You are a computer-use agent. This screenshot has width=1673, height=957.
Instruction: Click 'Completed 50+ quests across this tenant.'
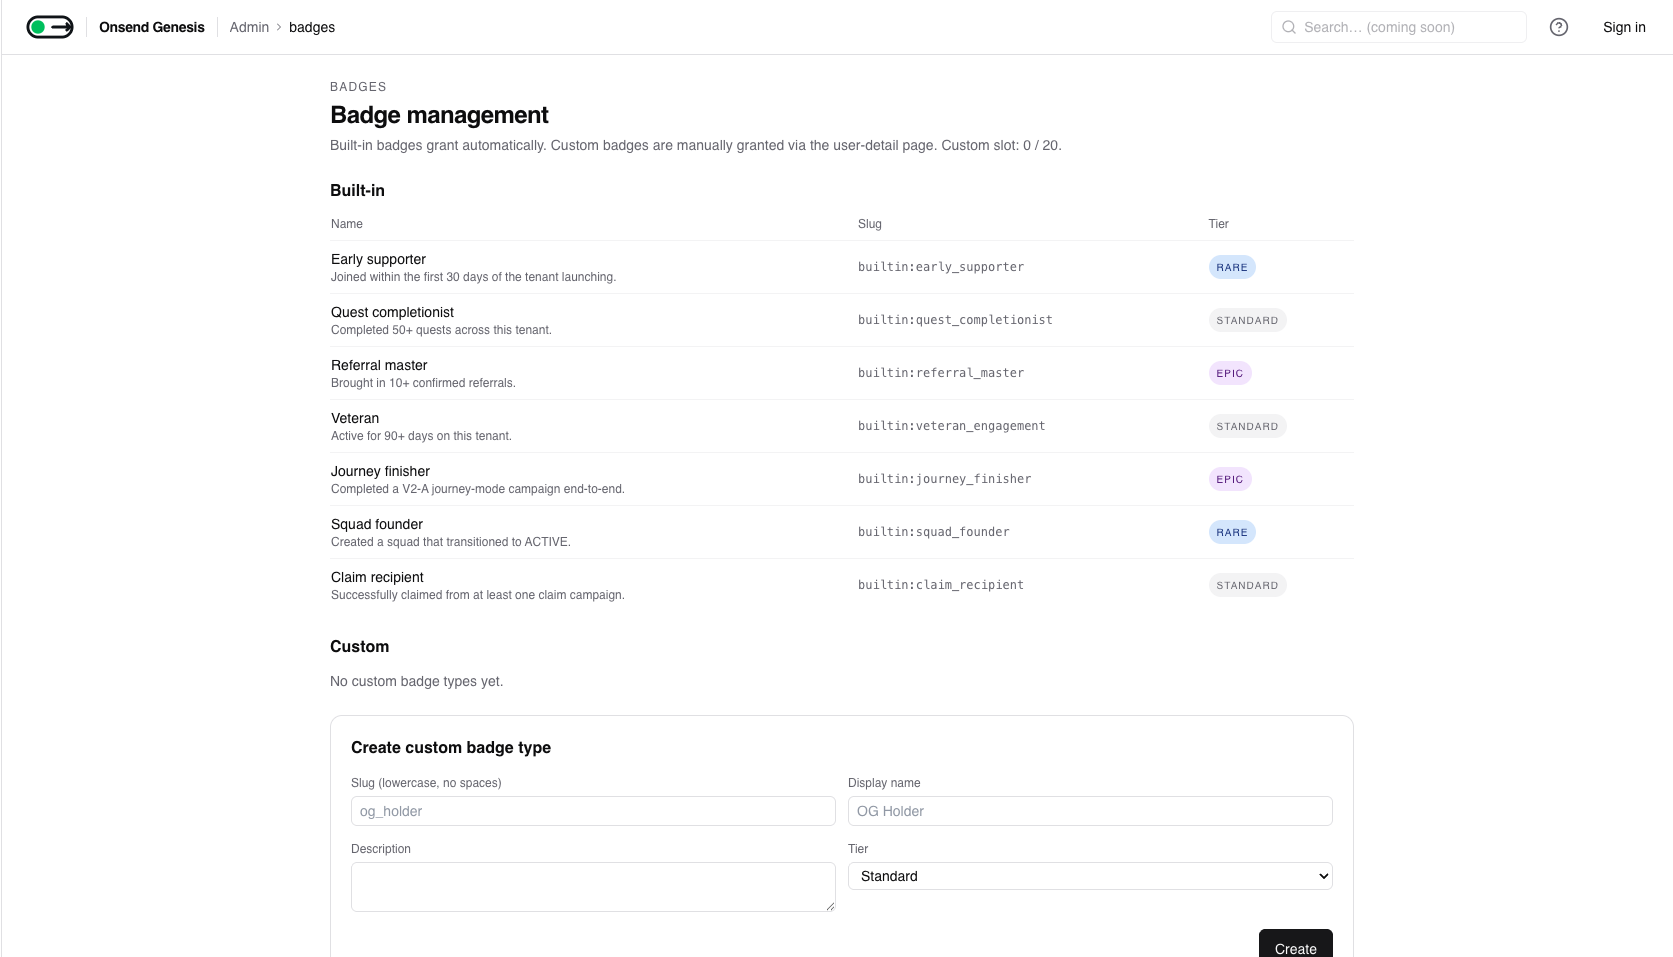441,330
